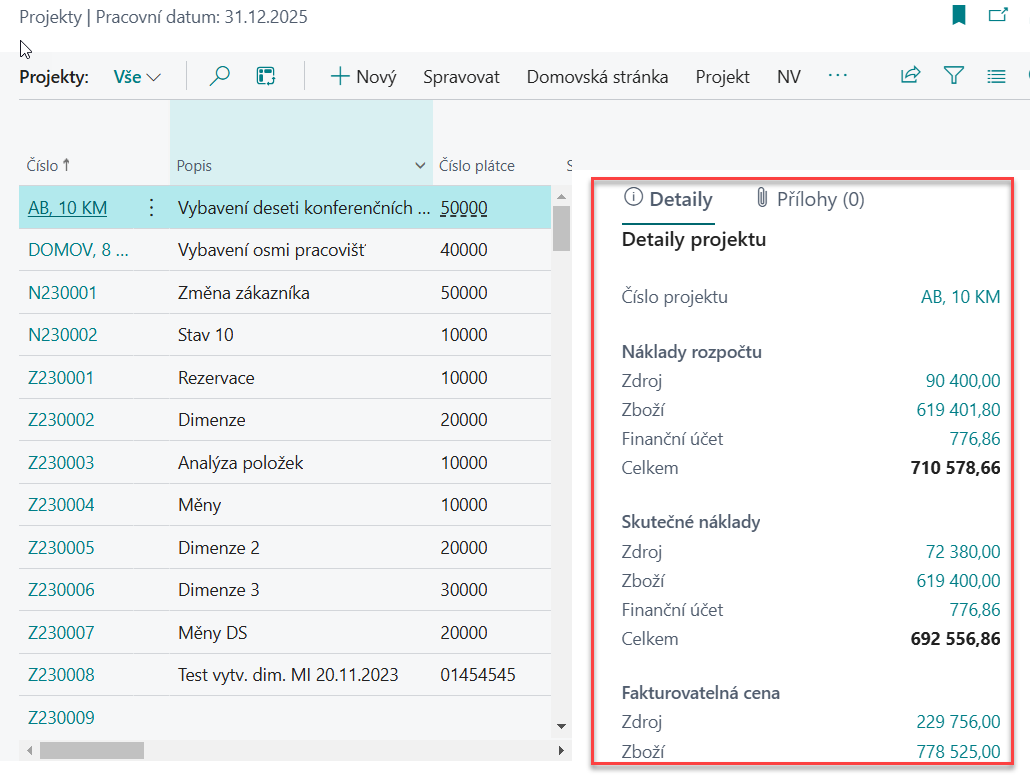Click Skutečné náklady Celkem value 692 556,86

tap(955, 639)
